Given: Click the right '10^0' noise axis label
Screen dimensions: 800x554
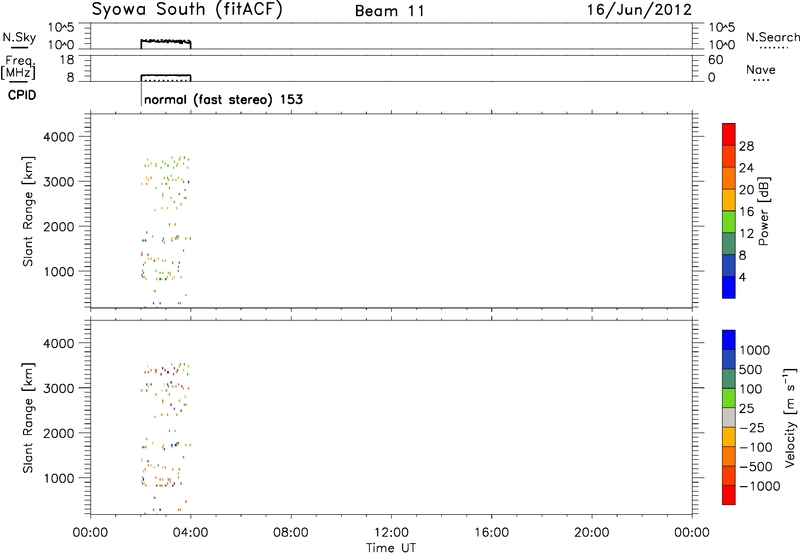Looking at the screenshot, I should pos(721,45).
